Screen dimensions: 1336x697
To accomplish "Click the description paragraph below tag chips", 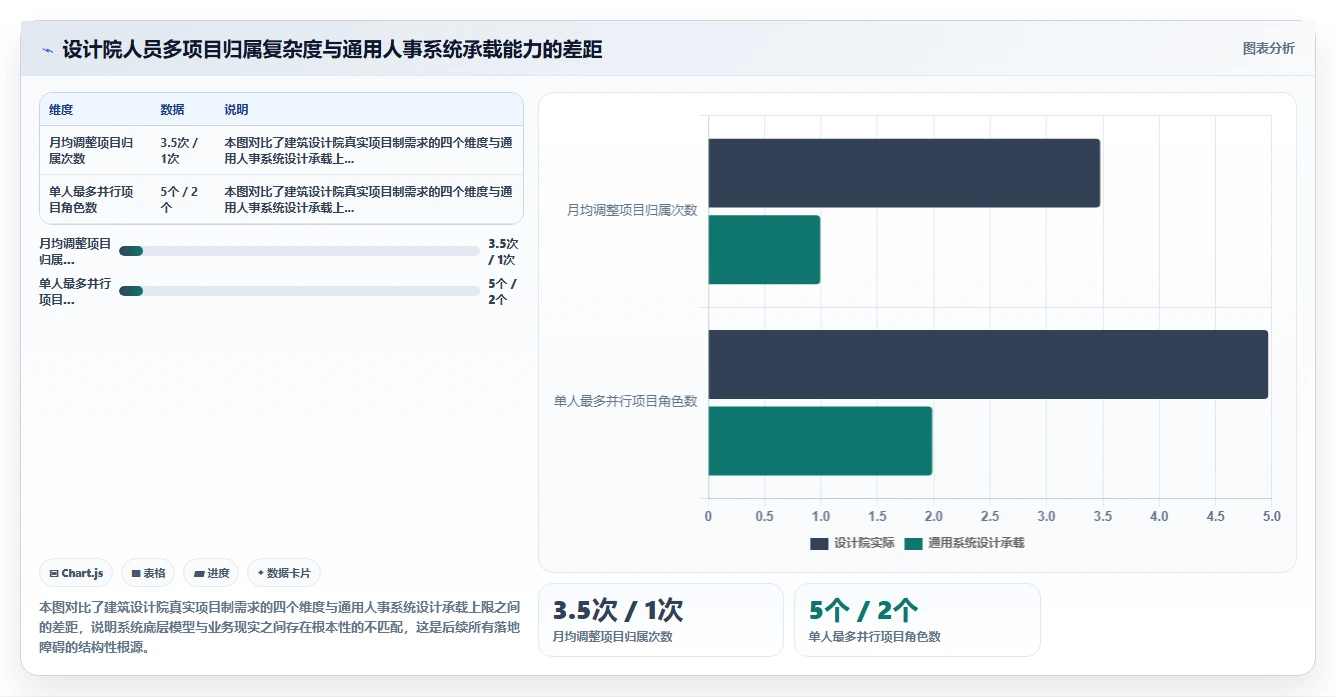I will coord(280,627).
